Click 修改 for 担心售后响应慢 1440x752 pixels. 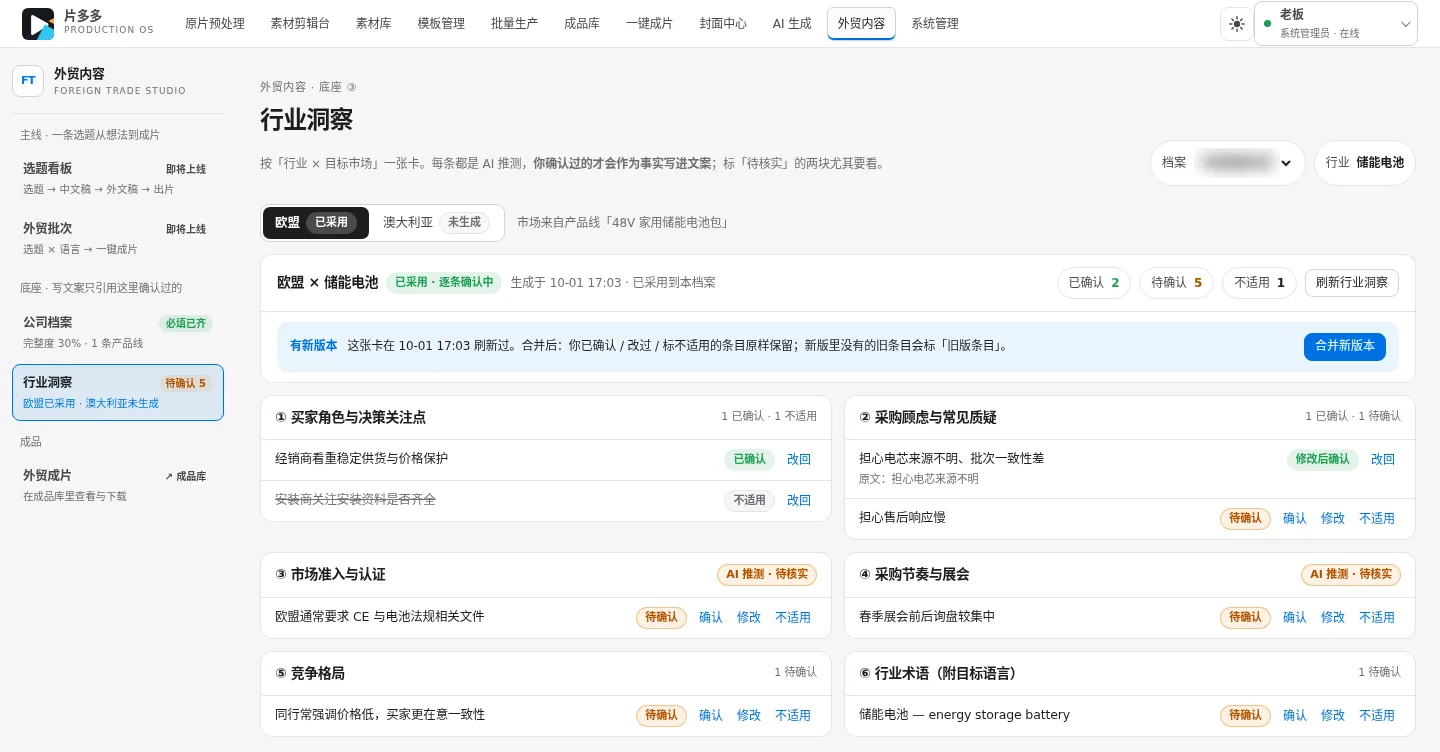pos(1333,519)
